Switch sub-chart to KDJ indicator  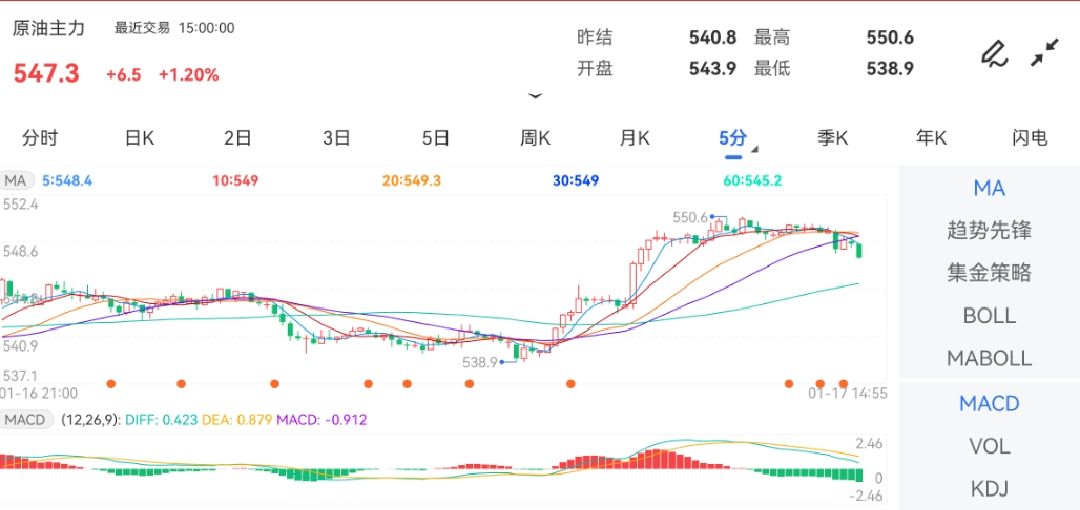point(989,489)
